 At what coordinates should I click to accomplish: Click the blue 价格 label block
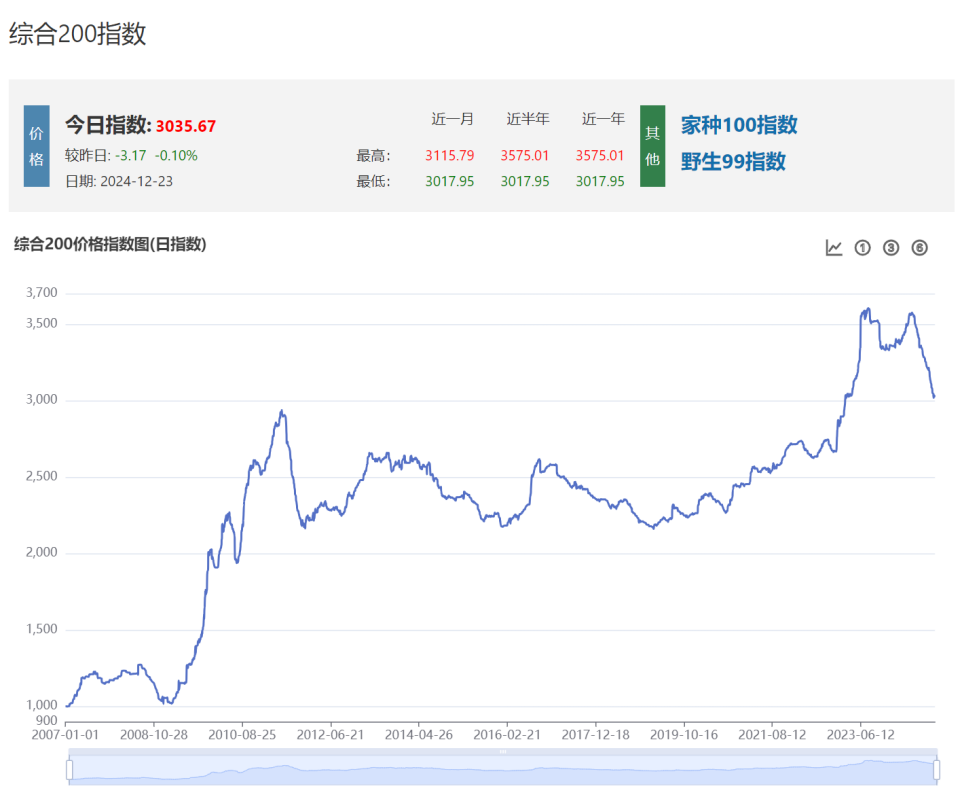(36, 146)
